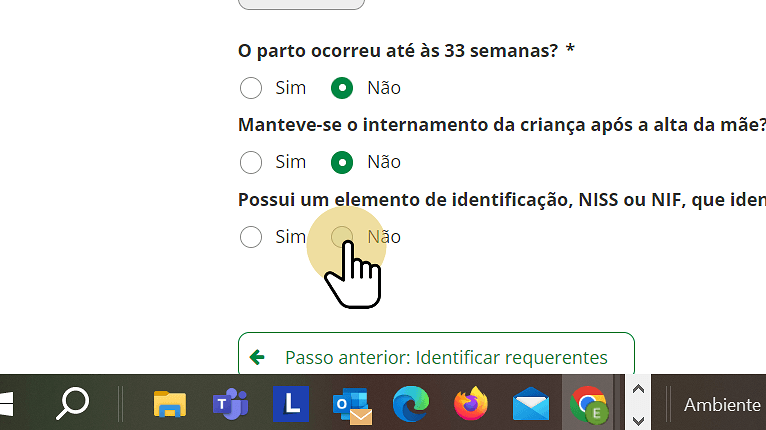
Task: Open the Mail app icon
Action: (x=530, y=404)
